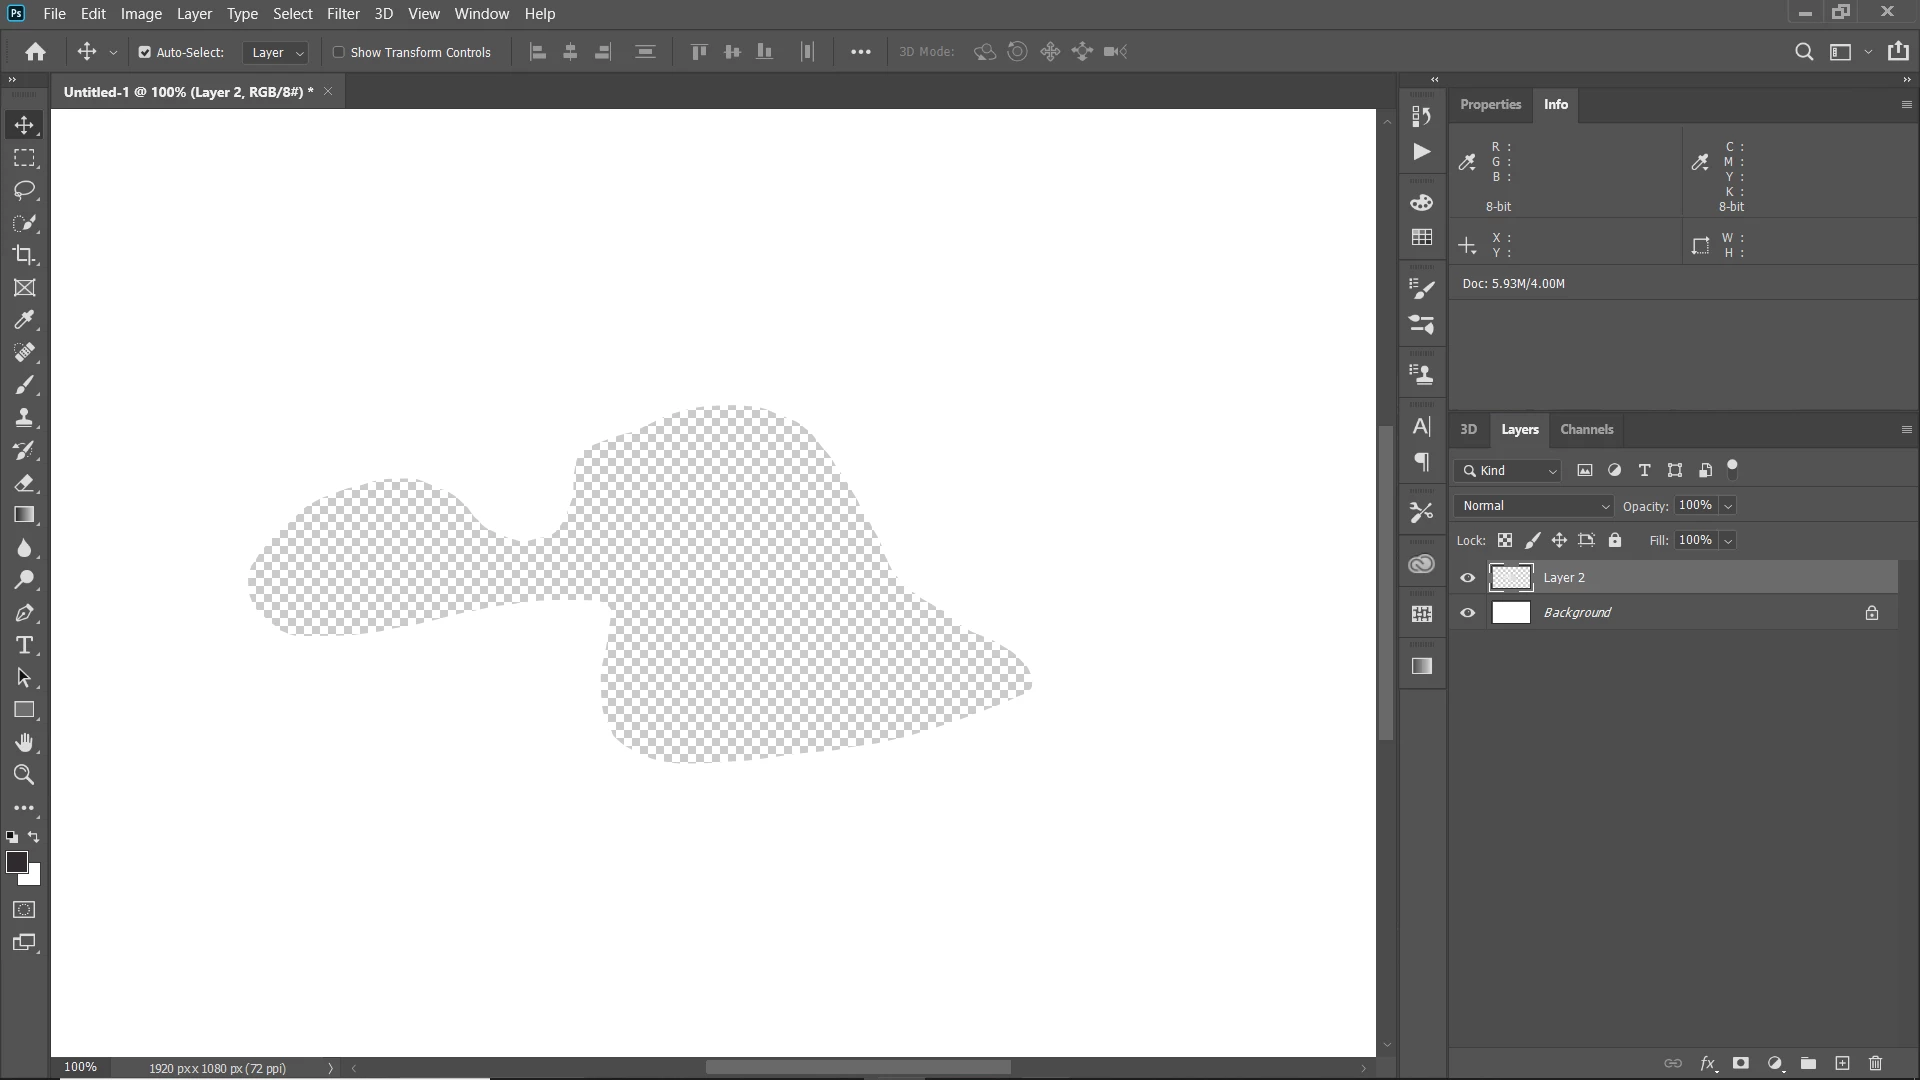The image size is (1920, 1080).
Task: Open the Normal blend mode dropdown
Action: pos(1535,506)
